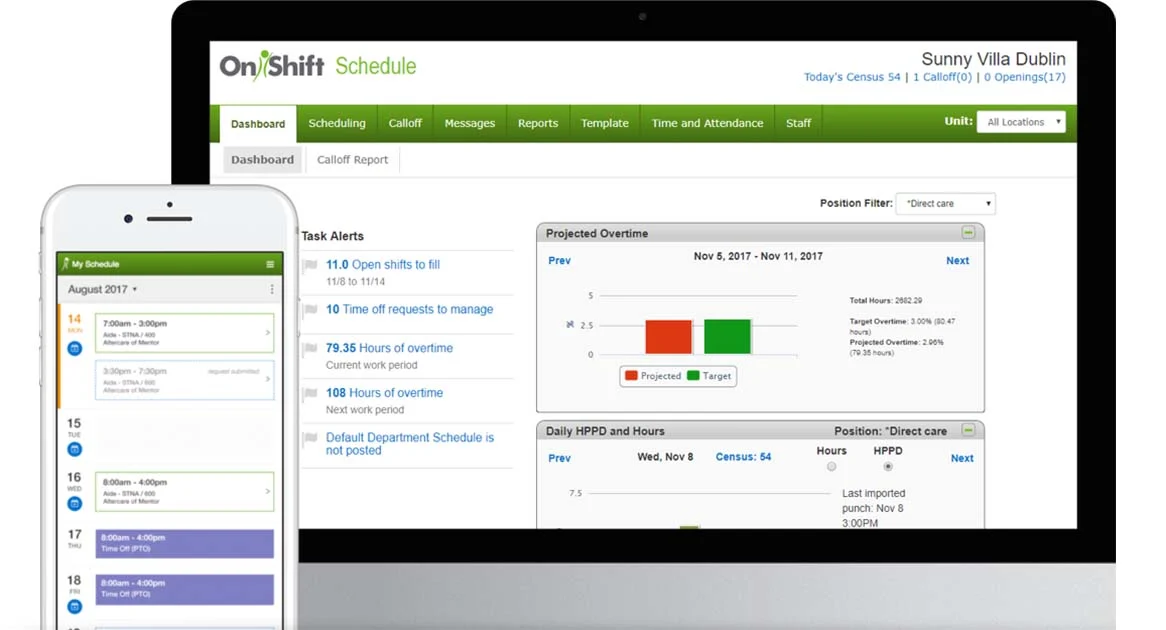Screen dimensions: 1166x630
Task: Go to next week in Projected Overtime
Action: 957,261
